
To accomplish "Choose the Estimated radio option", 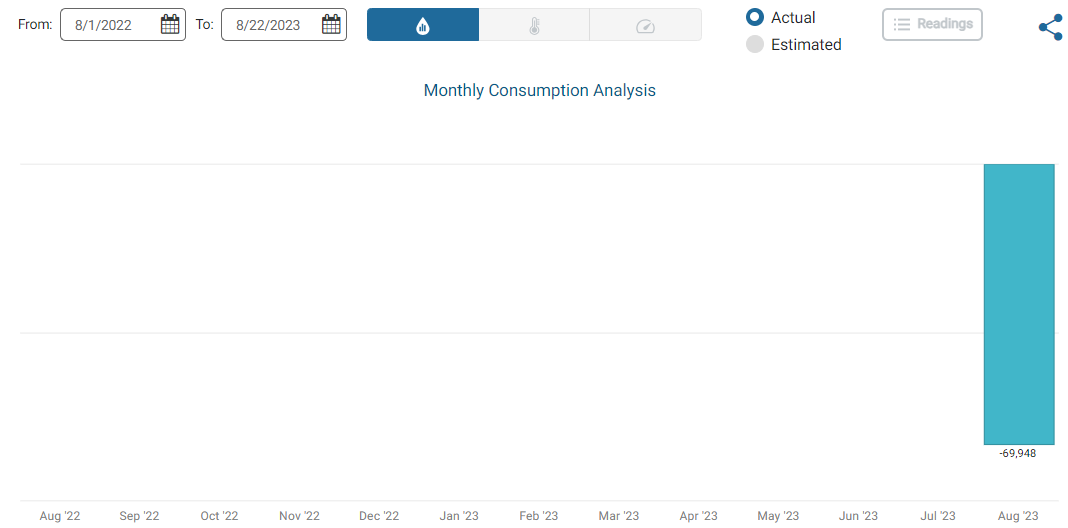I will coord(755,44).
